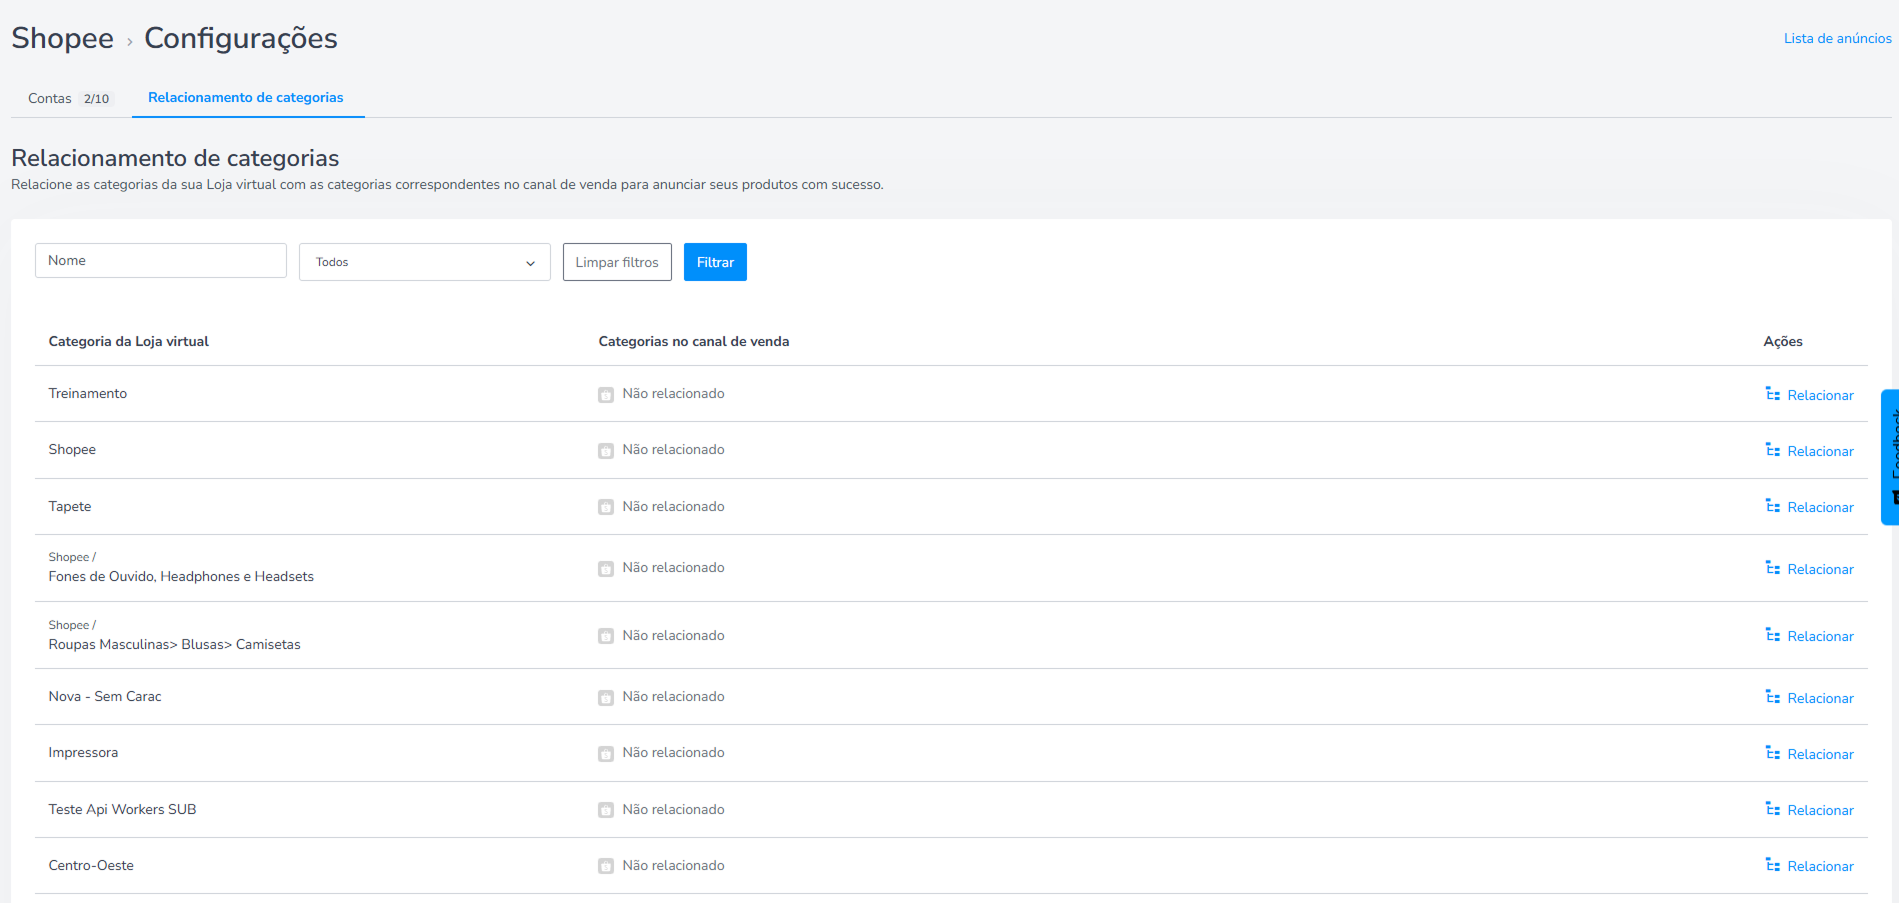Click the Limpar filtros button
Screen dimensions: 1899x903
tap(617, 262)
